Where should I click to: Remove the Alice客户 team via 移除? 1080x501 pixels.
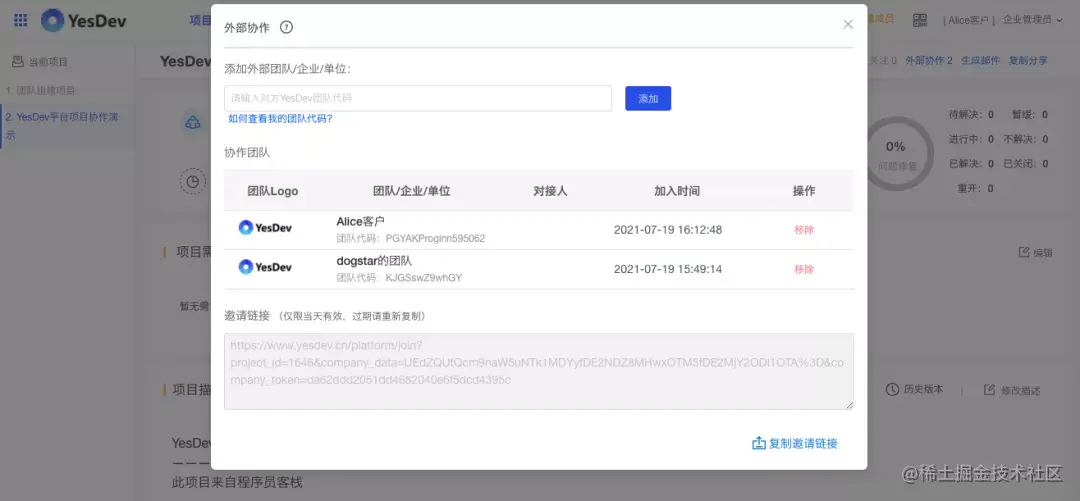pyautogui.click(x=804, y=230)
